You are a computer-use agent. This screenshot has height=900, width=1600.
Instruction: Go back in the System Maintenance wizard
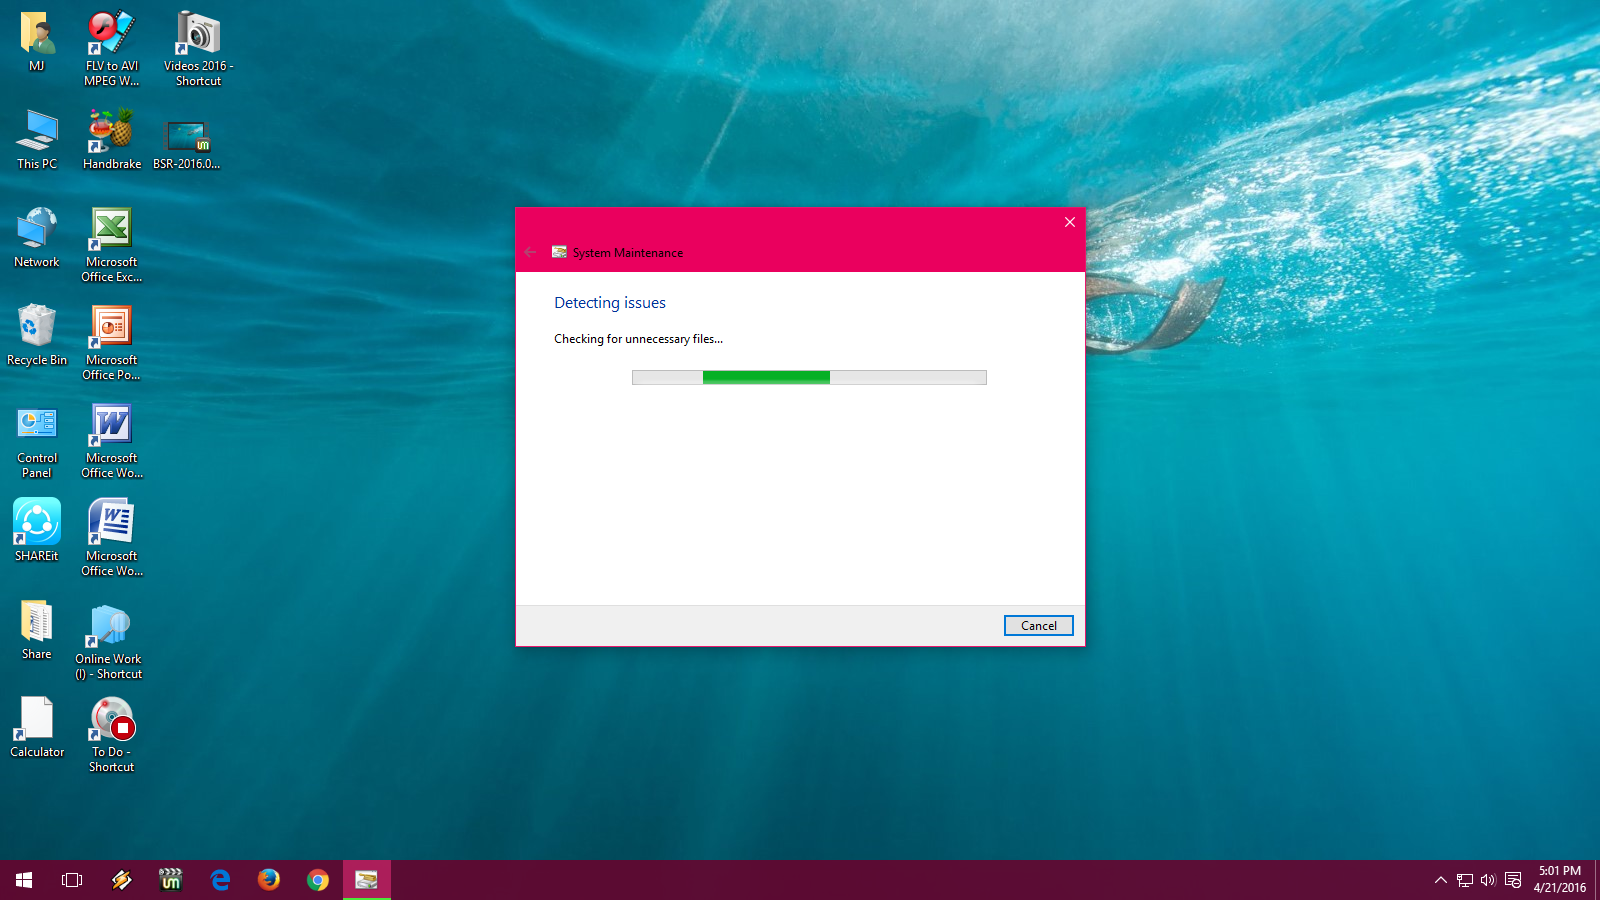click(x=531, y=252)
